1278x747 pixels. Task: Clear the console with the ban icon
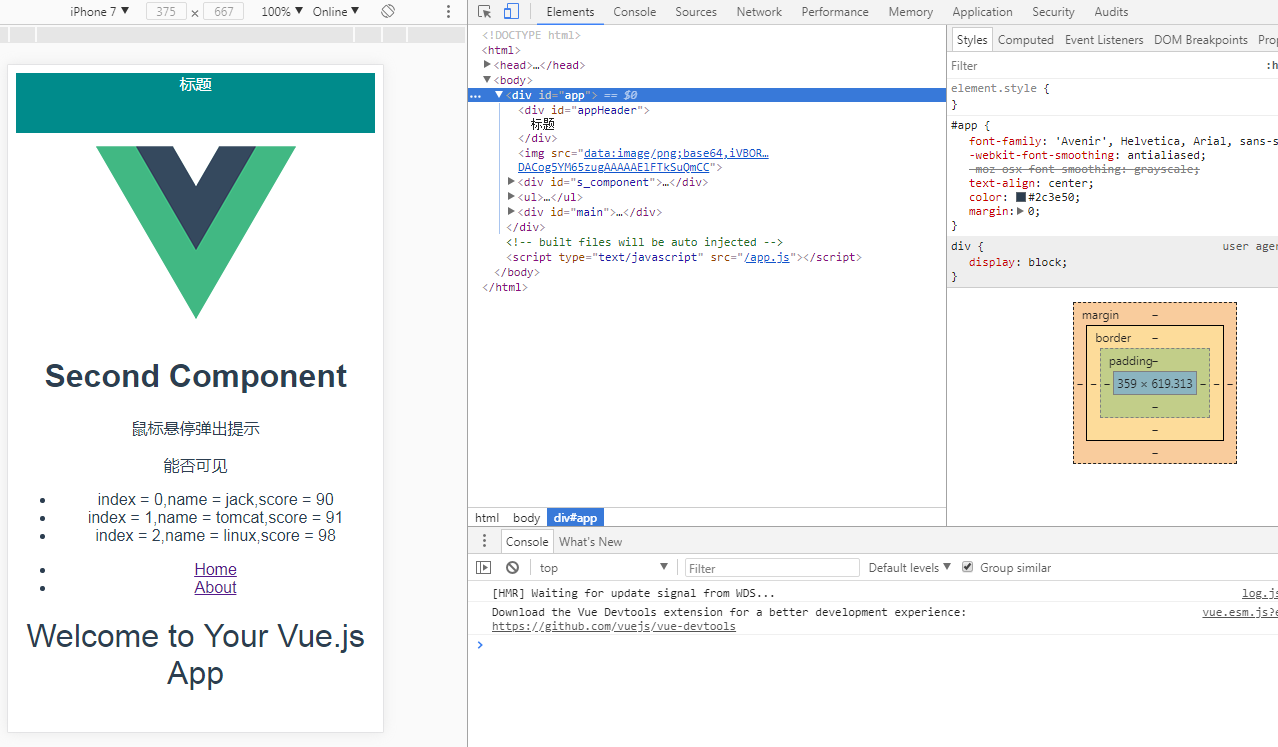click(x=512, y=567)
